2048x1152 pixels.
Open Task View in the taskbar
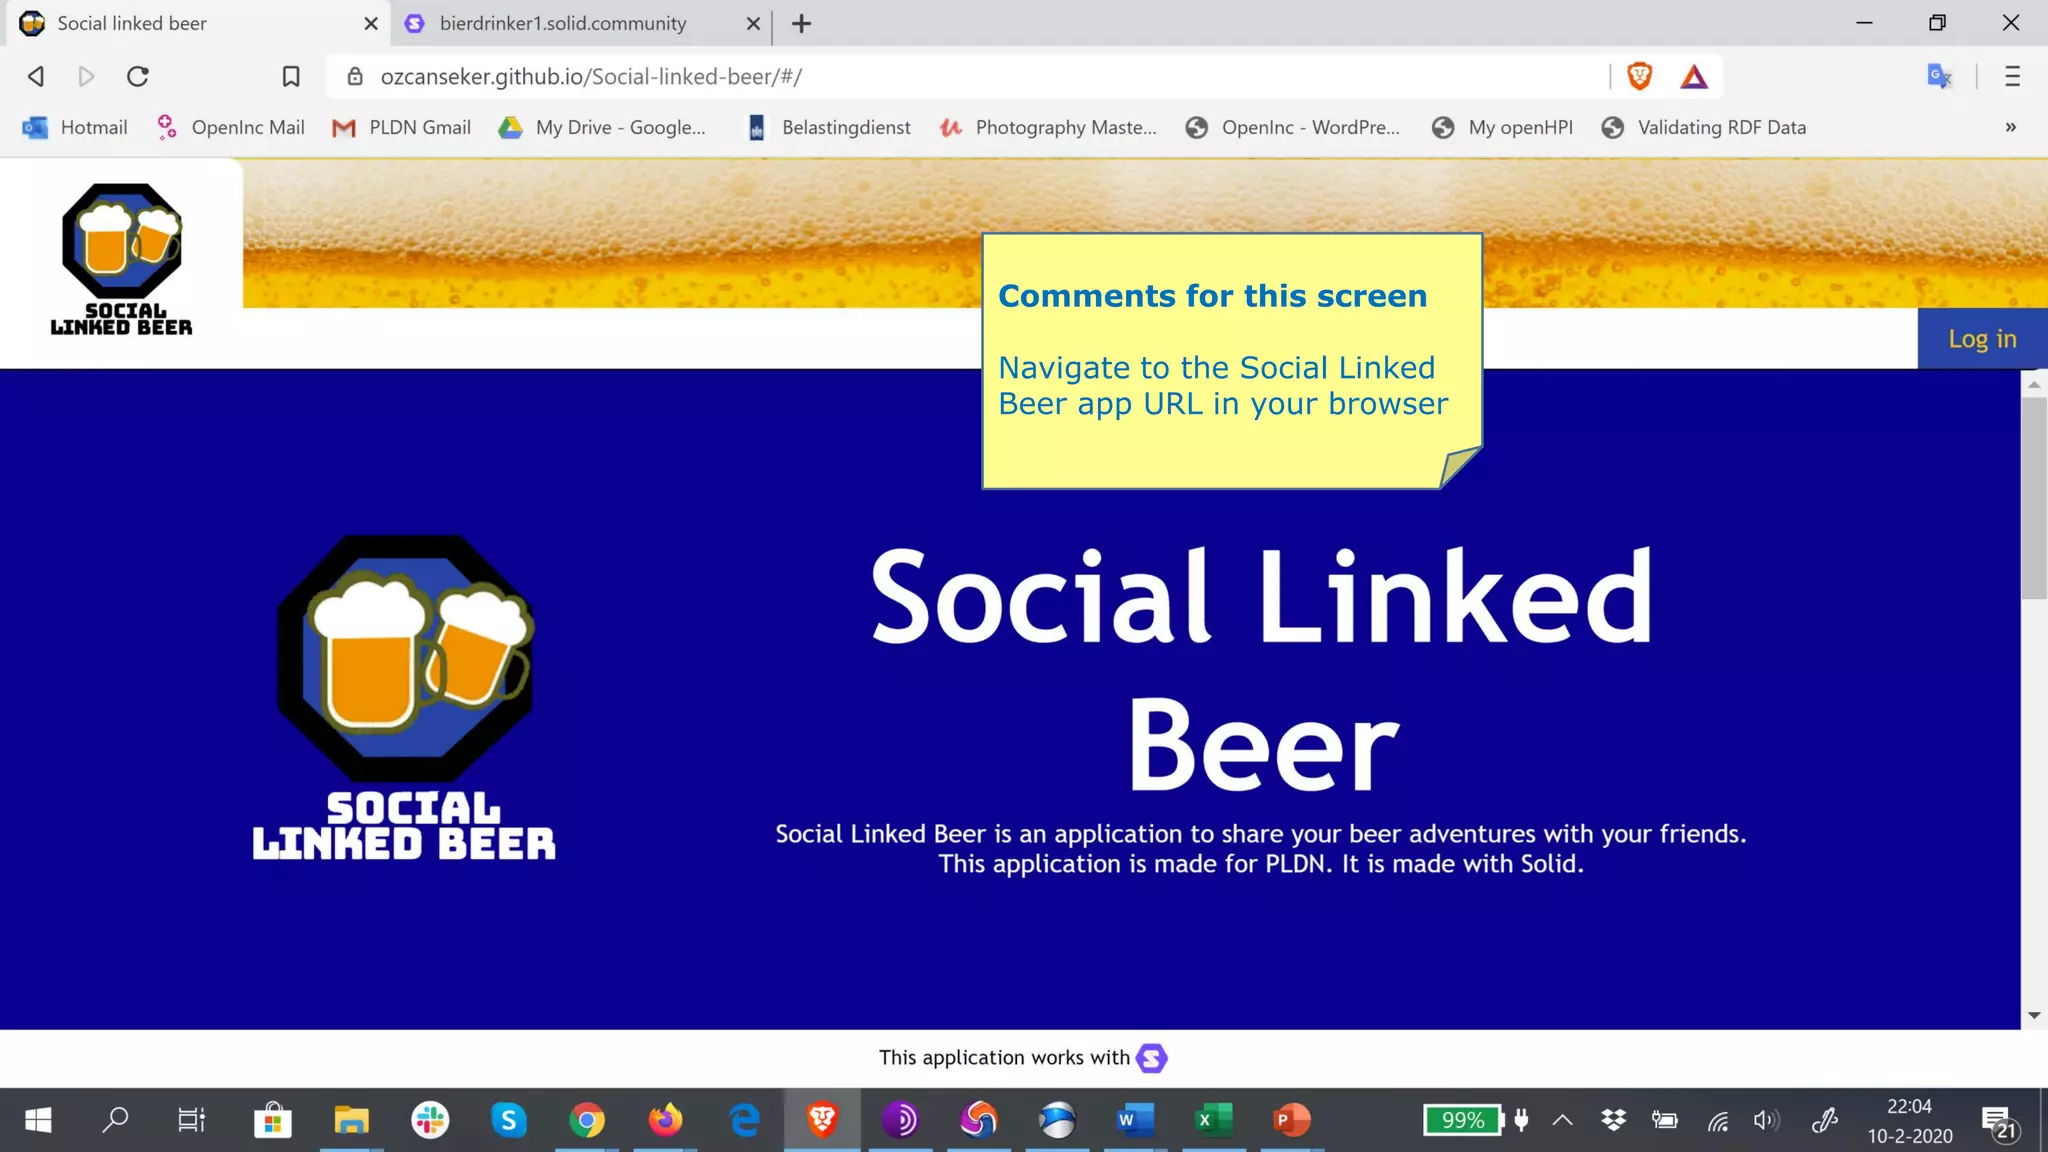191,1120
